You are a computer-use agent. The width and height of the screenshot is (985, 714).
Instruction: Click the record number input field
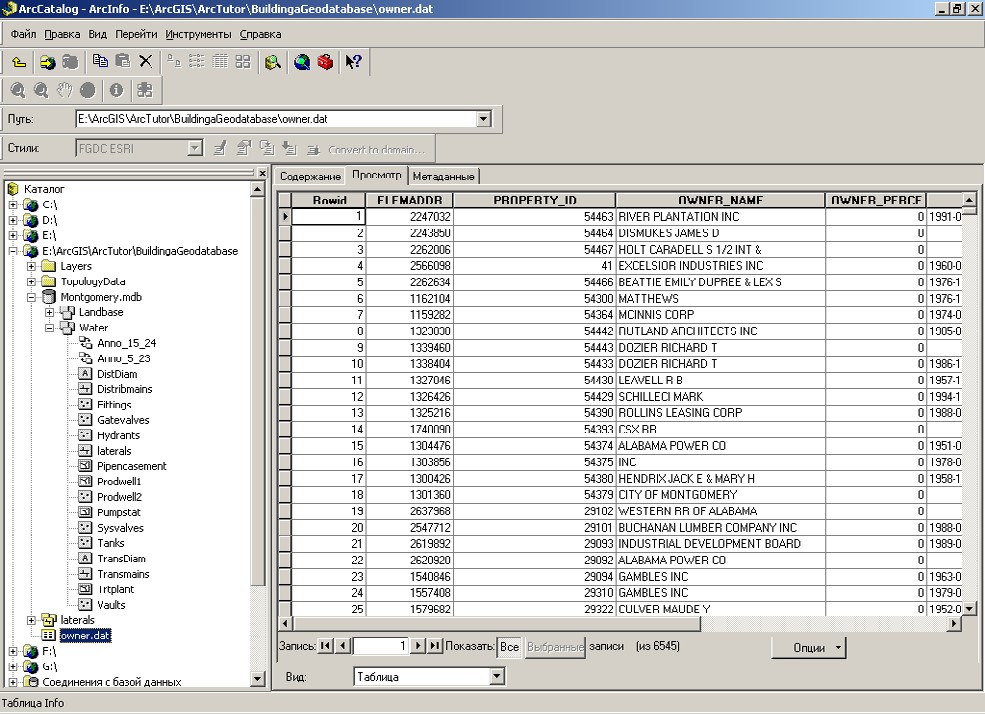[x=381, y=646]
